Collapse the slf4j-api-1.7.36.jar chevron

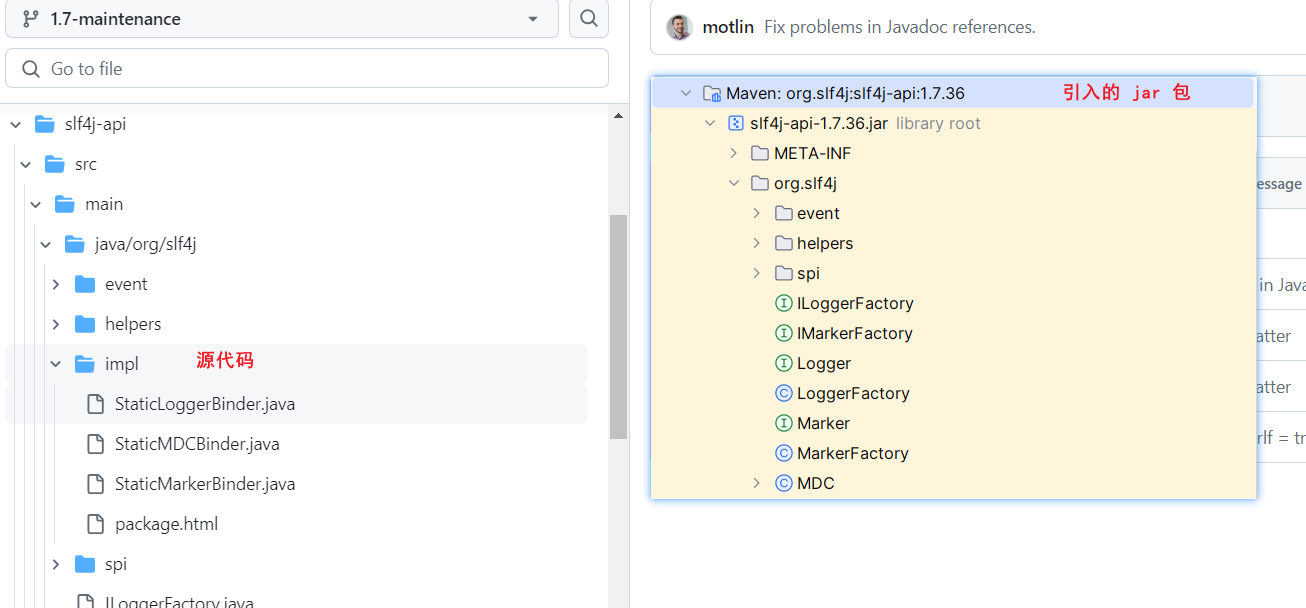pos(710,123)
